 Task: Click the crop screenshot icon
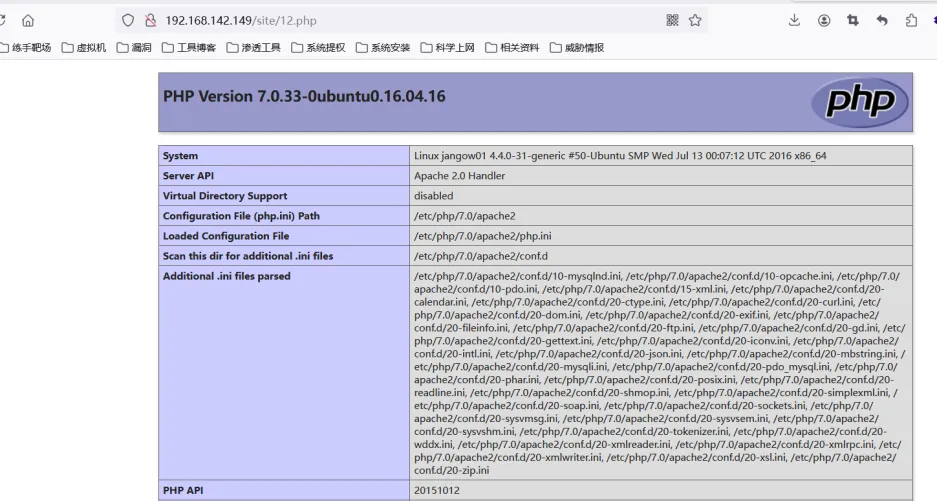point(853,20)
